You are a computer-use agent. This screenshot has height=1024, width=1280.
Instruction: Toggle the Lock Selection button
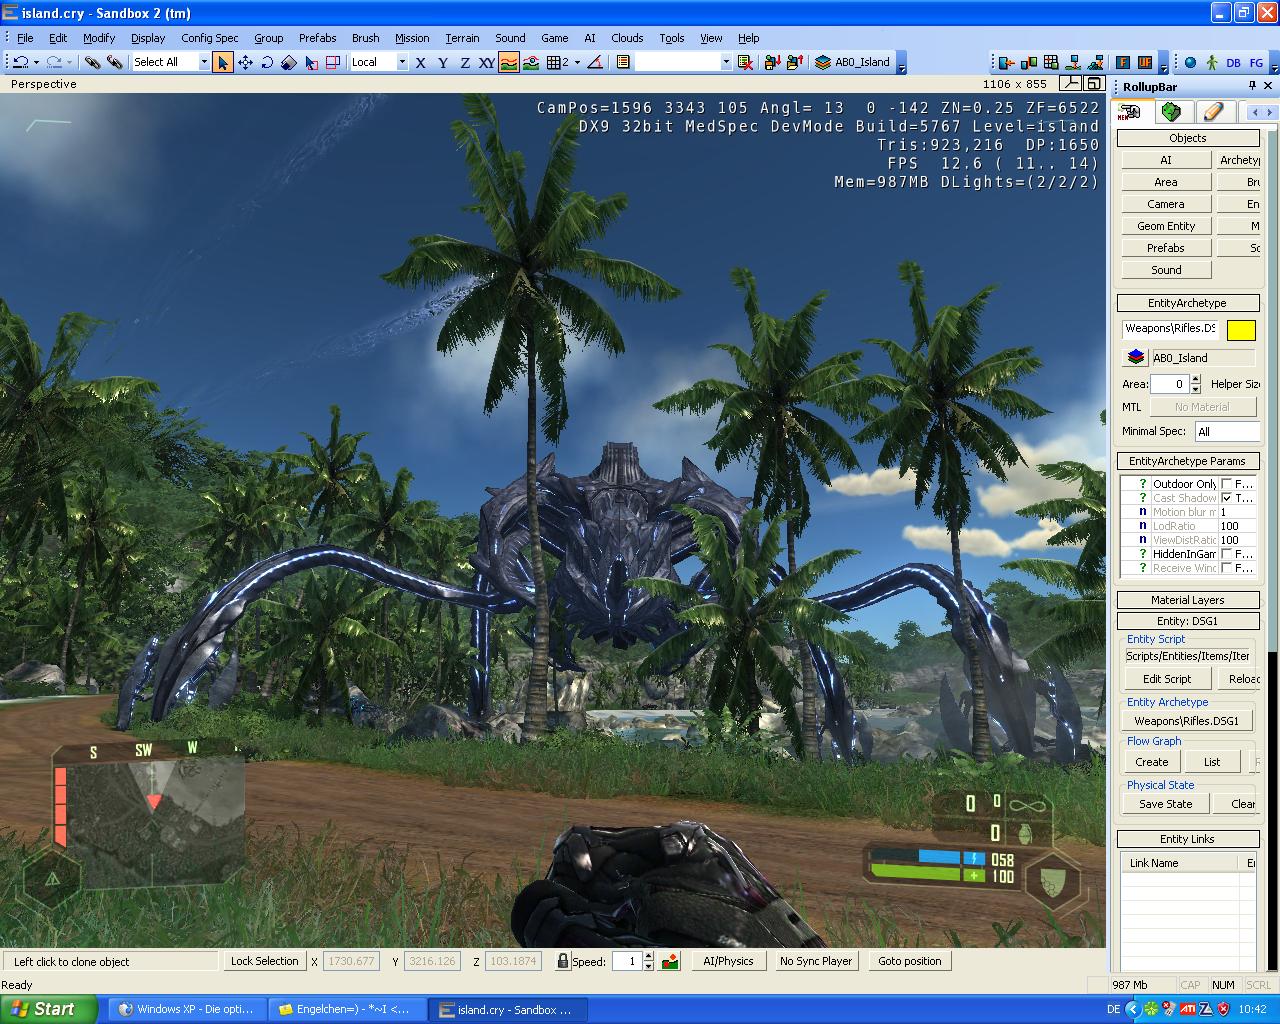[x=264, y=961]
